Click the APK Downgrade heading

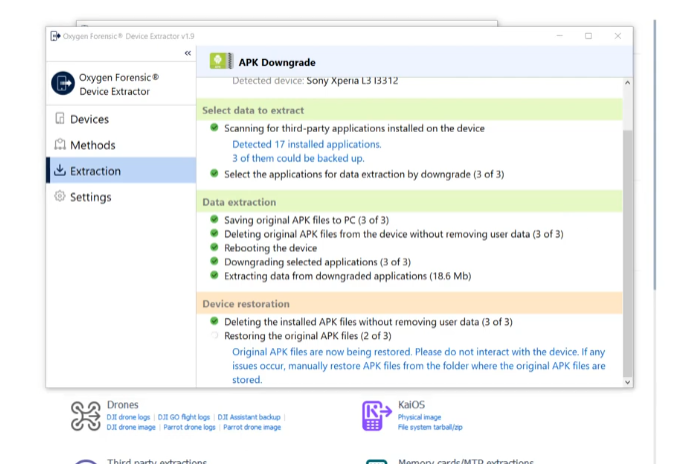(x=277, y=62)
